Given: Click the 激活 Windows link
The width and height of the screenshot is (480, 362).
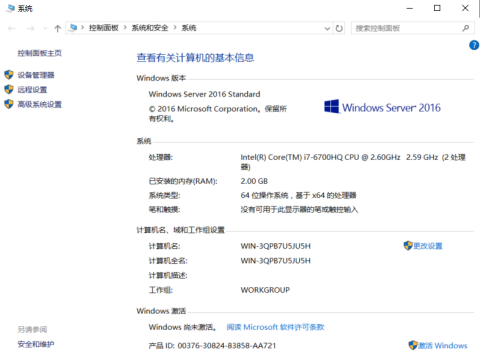Looking at the screenshot, I should pos(443,346).
